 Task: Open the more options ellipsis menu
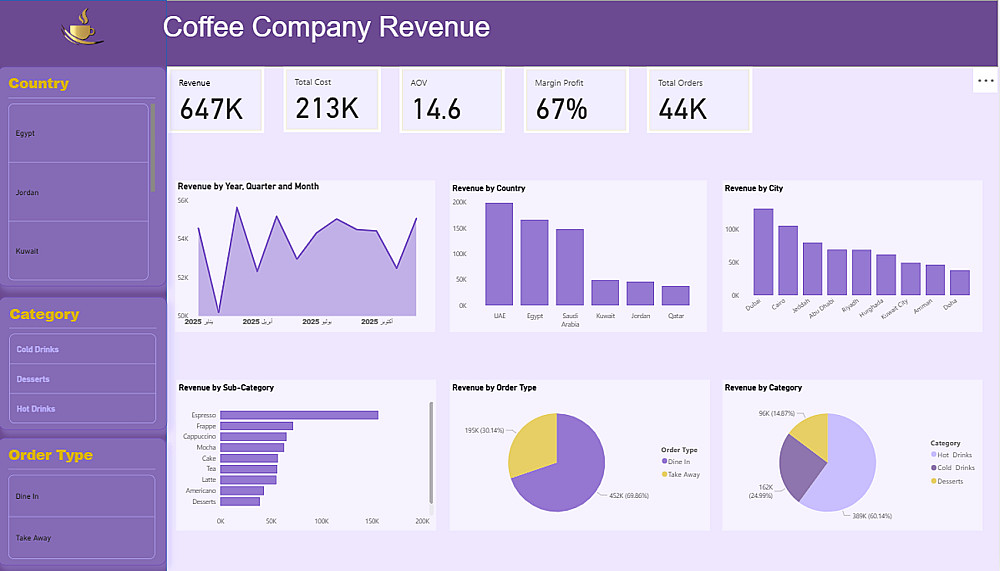click(985, 81)
